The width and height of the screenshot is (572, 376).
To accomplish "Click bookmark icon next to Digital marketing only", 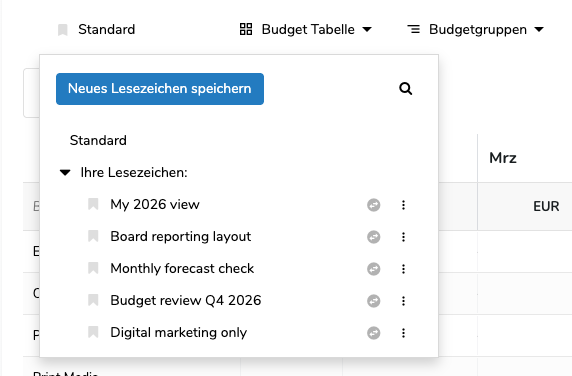I will pos(93,333).
